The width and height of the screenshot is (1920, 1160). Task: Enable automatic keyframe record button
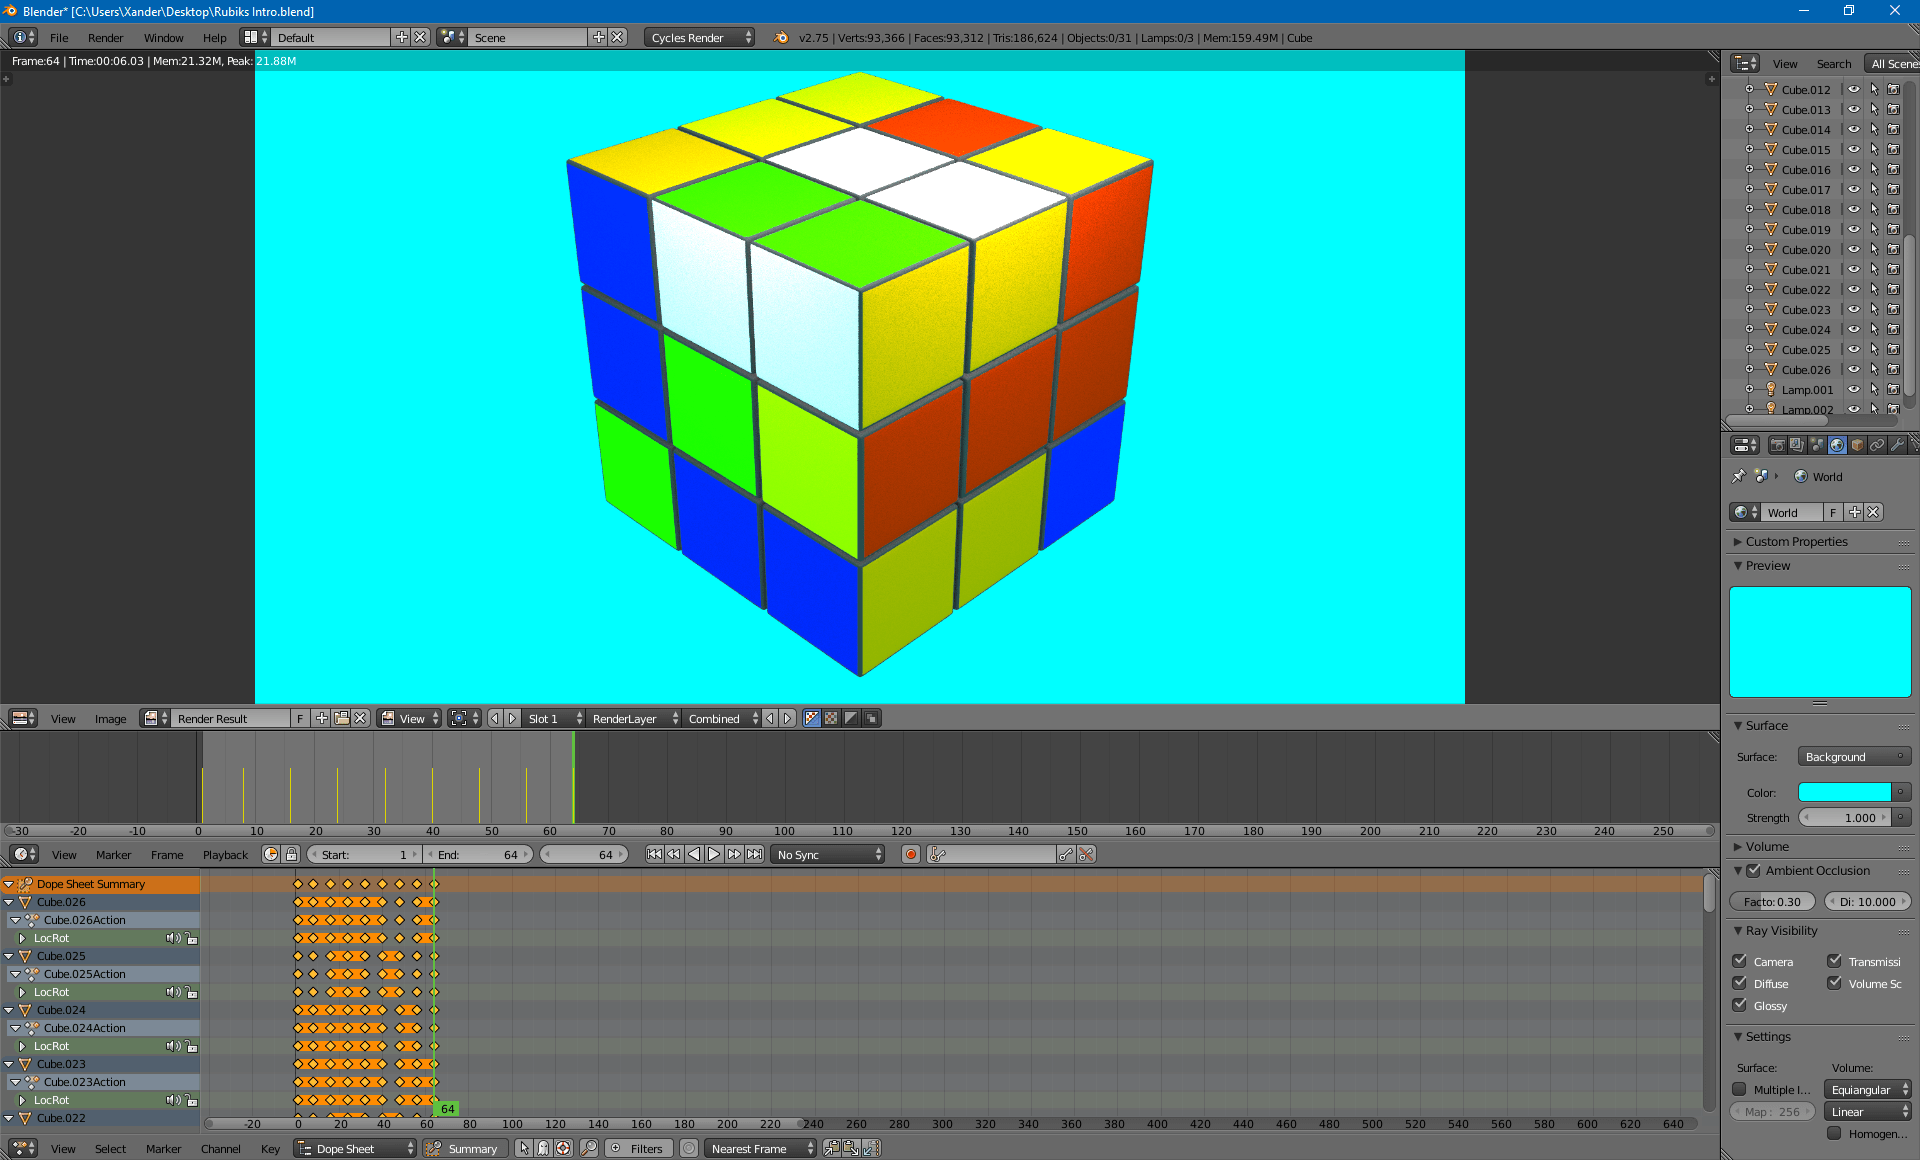tap(910, 854)
